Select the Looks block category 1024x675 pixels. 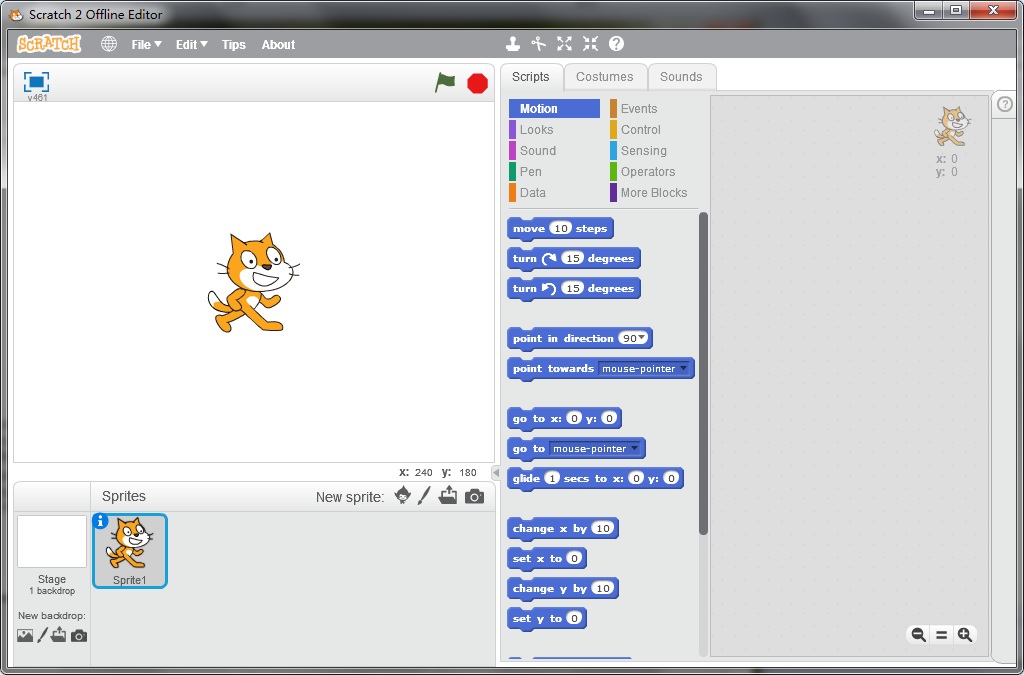pyautogui.click(x=554, y=130)
